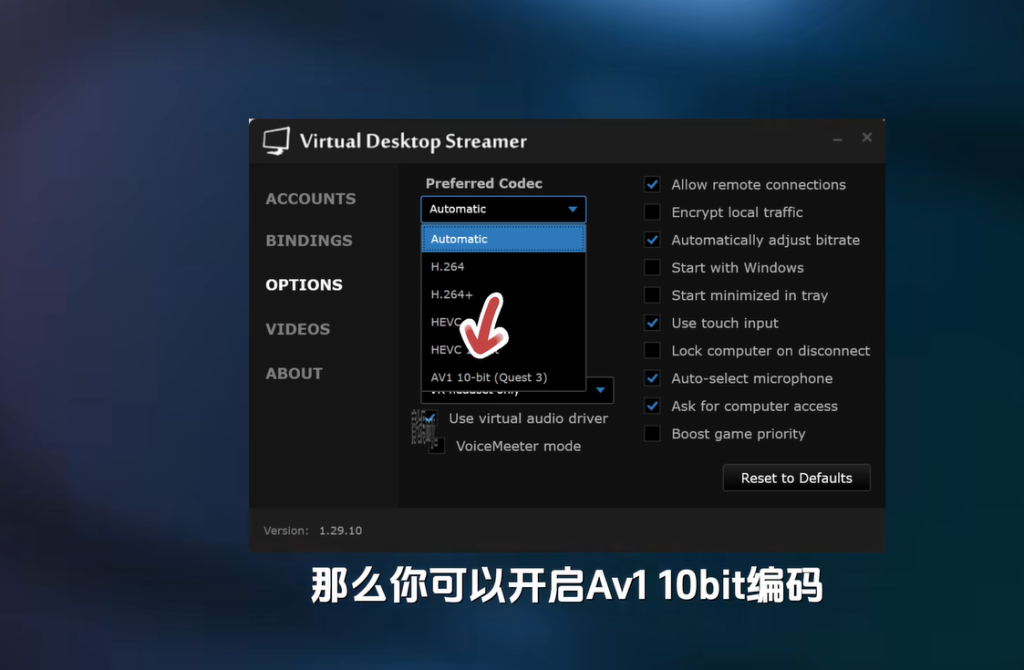Choose the first HEVC codec option
The image size is (1024, 670).
click(504, 322)
